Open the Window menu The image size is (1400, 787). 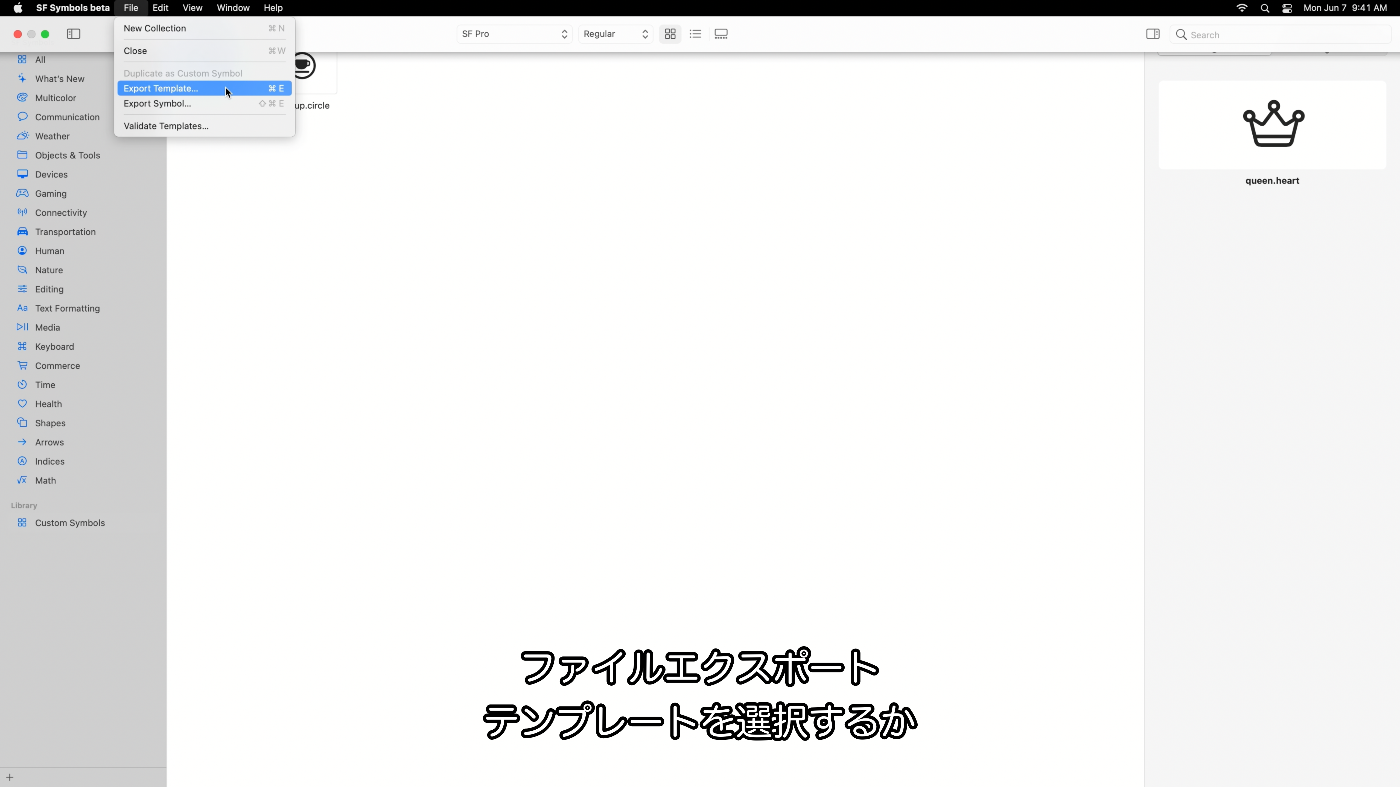(233, 8)
